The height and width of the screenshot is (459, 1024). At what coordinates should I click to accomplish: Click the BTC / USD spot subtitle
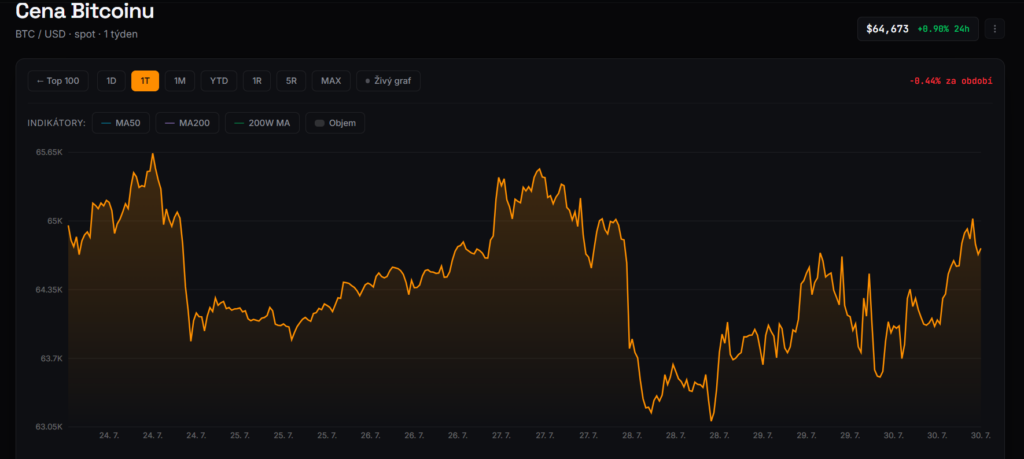click(76, 34)
